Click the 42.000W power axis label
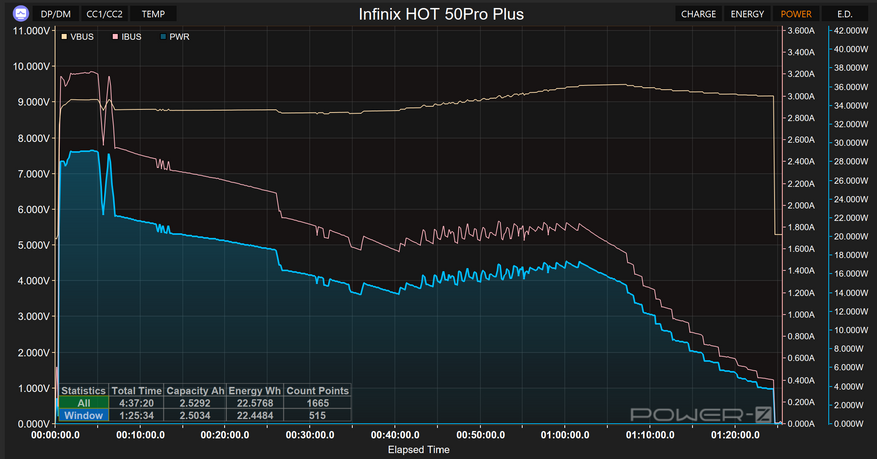Image resolution: width=877 pixels, height=459 pixels. (x=851, y=31)
